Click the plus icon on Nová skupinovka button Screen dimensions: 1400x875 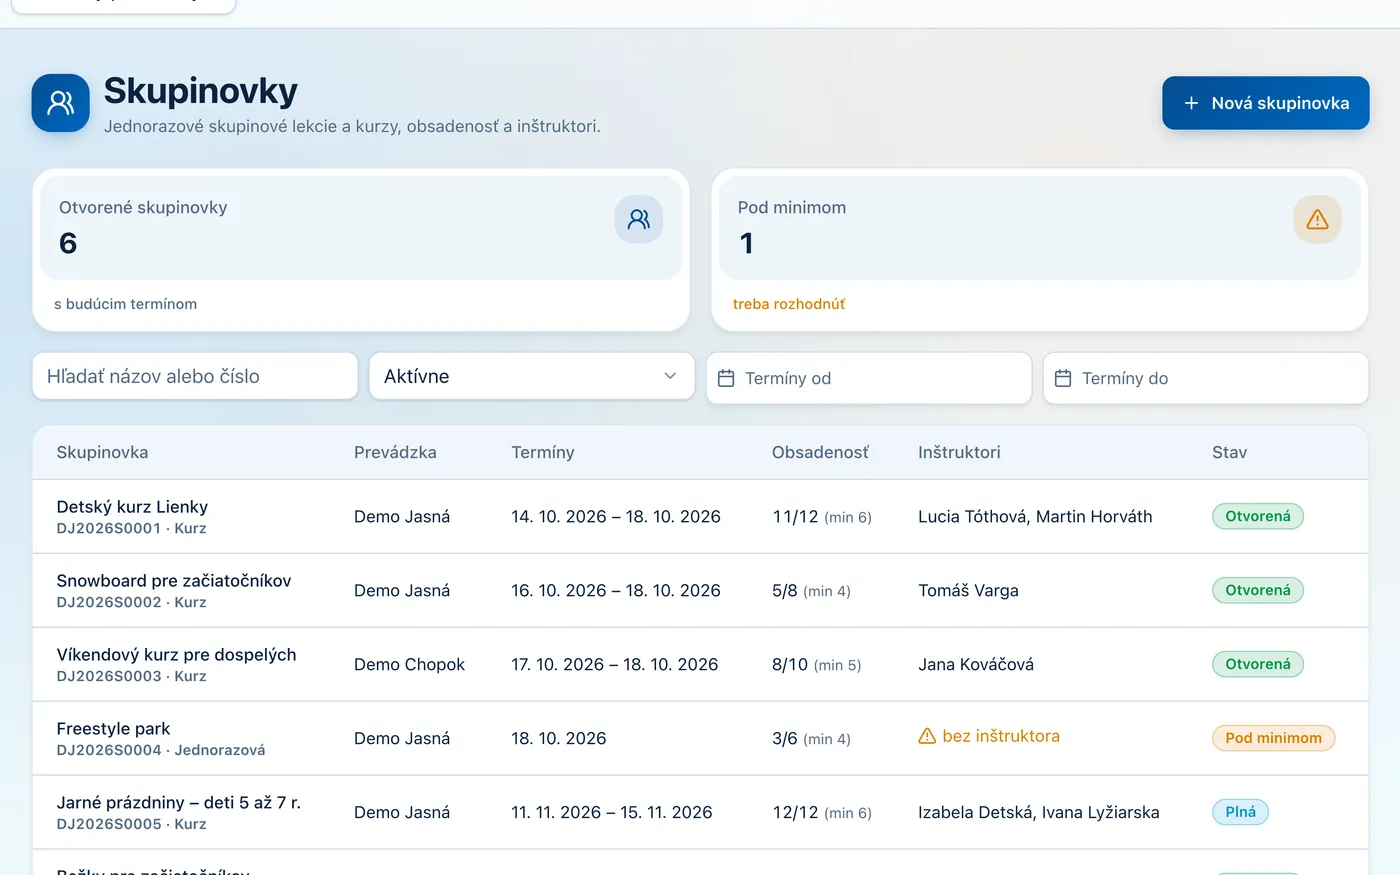pos(1191,103)
